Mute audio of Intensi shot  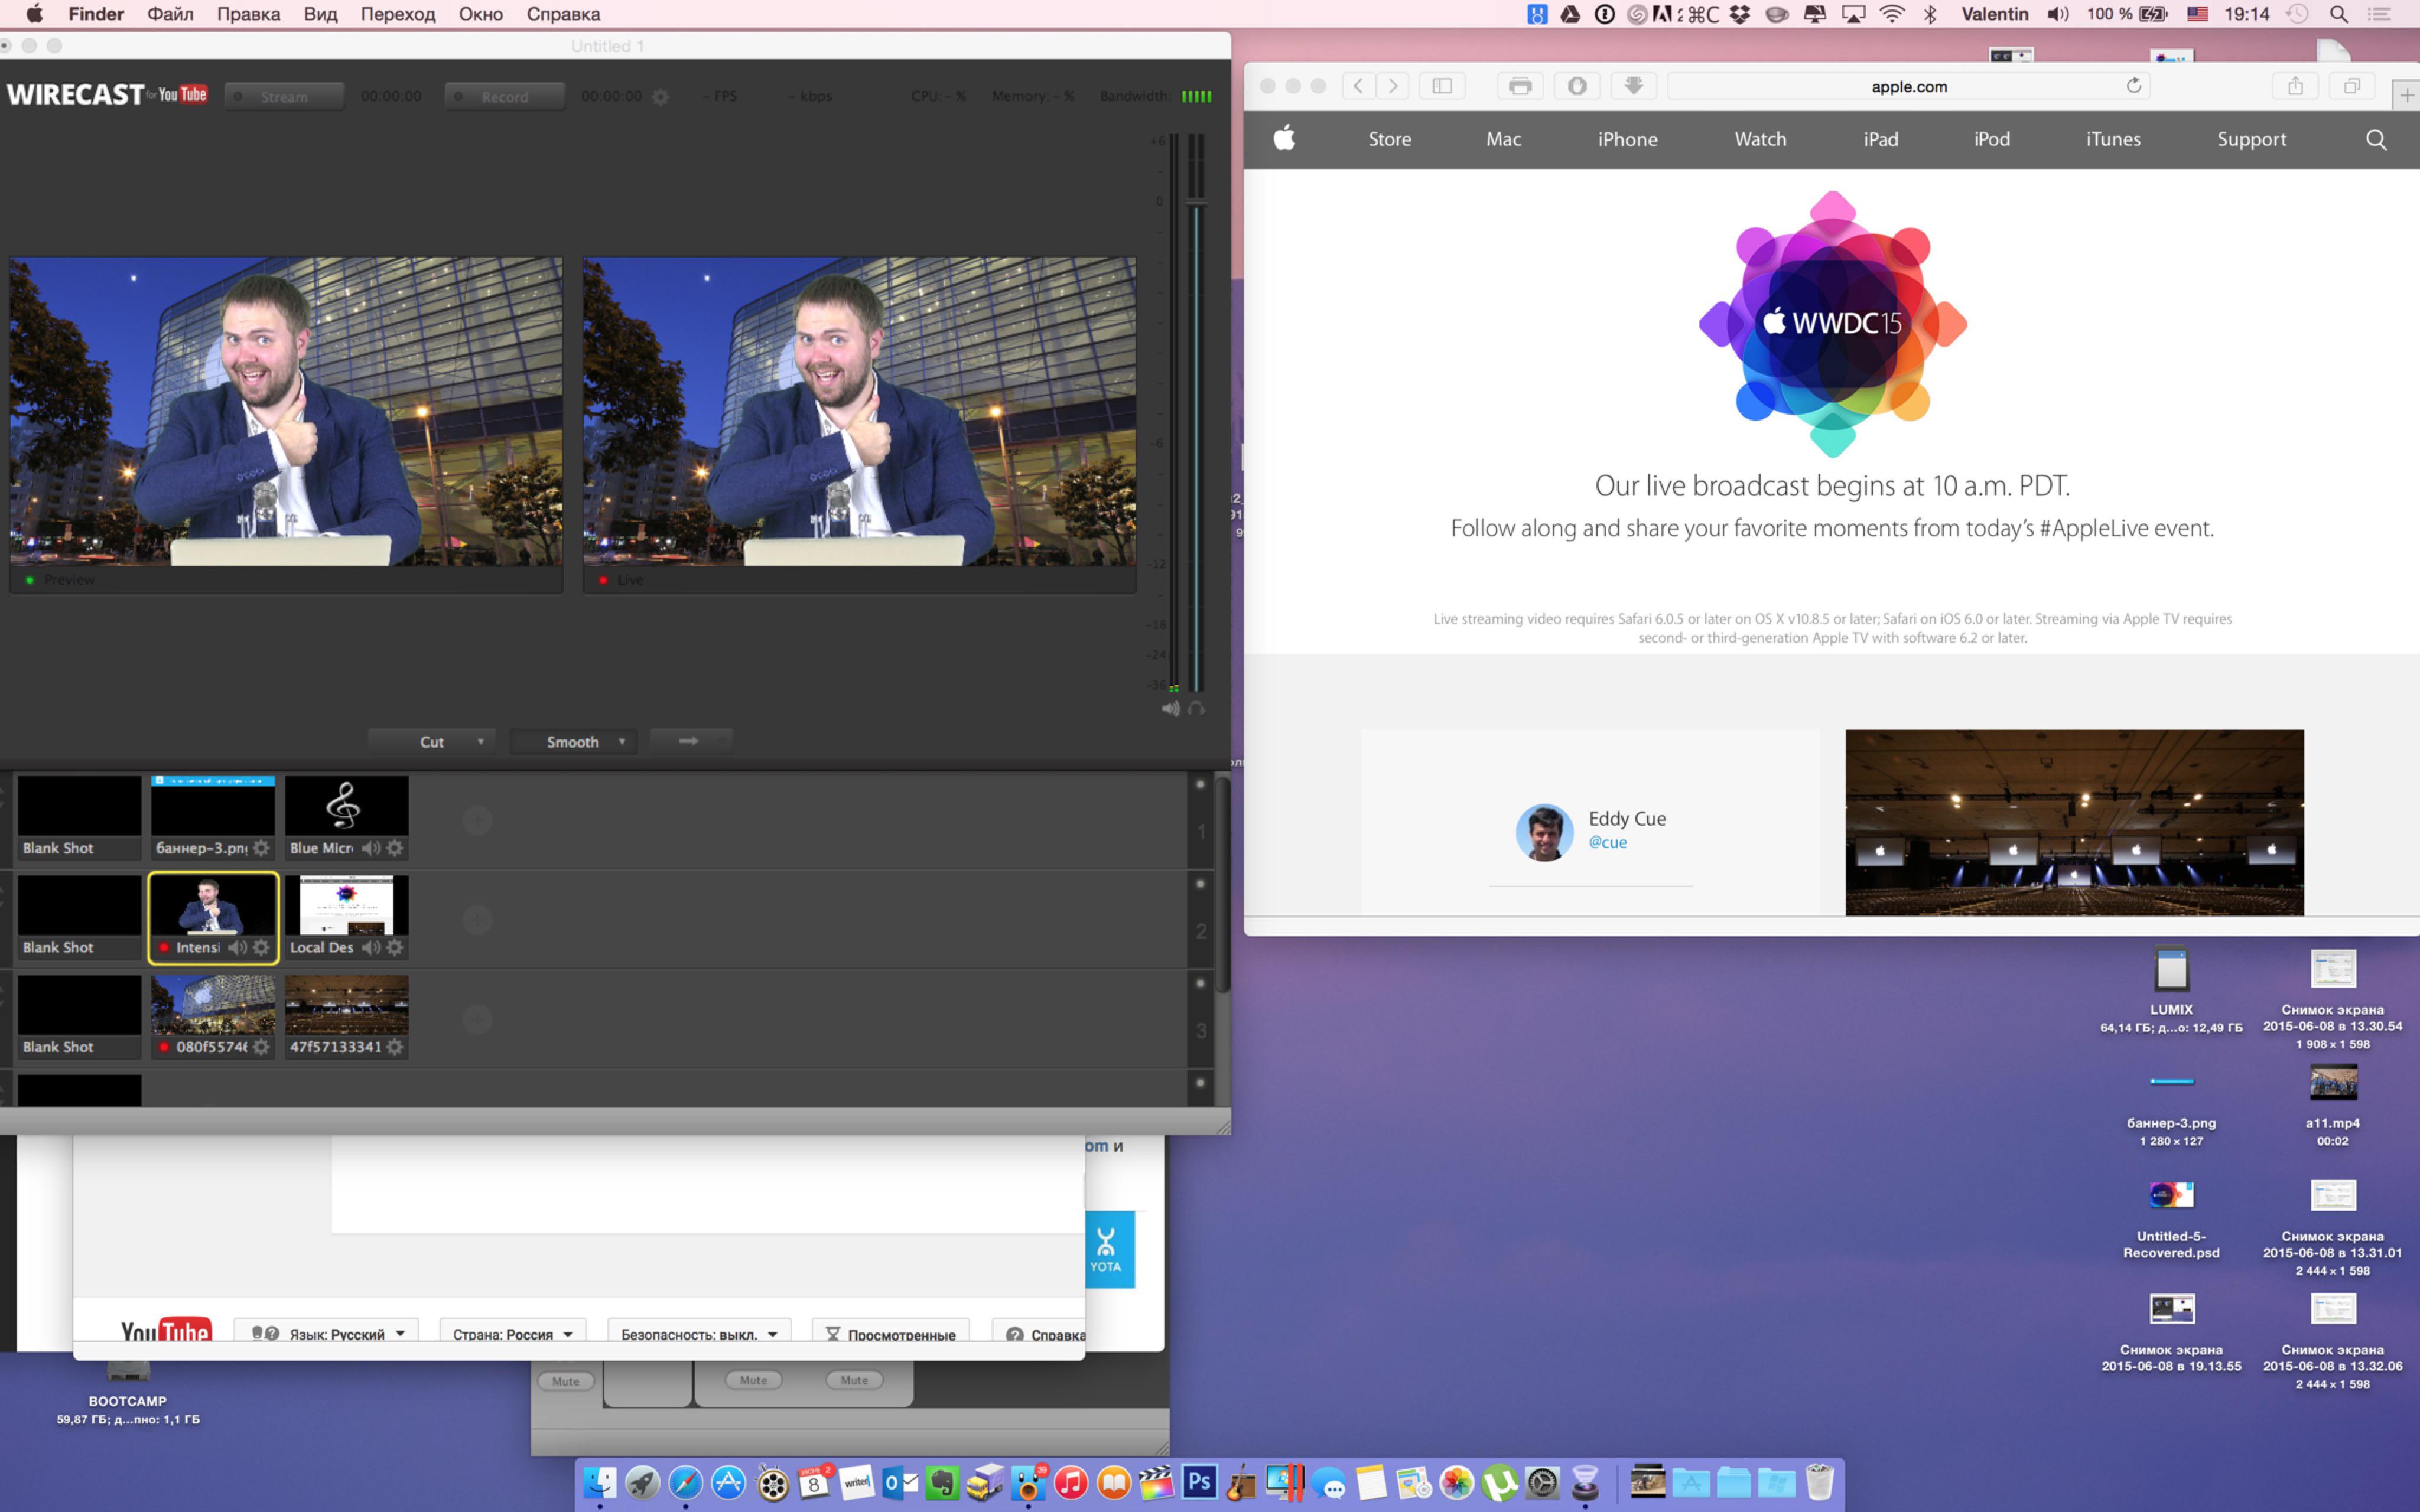[237, 947]
